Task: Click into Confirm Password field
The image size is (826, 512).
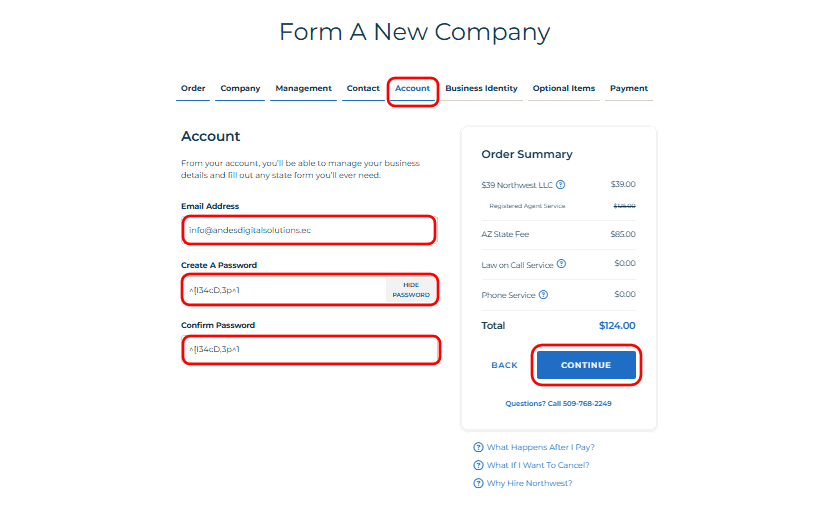Action: pyautogui.click(x=310, y=349)
